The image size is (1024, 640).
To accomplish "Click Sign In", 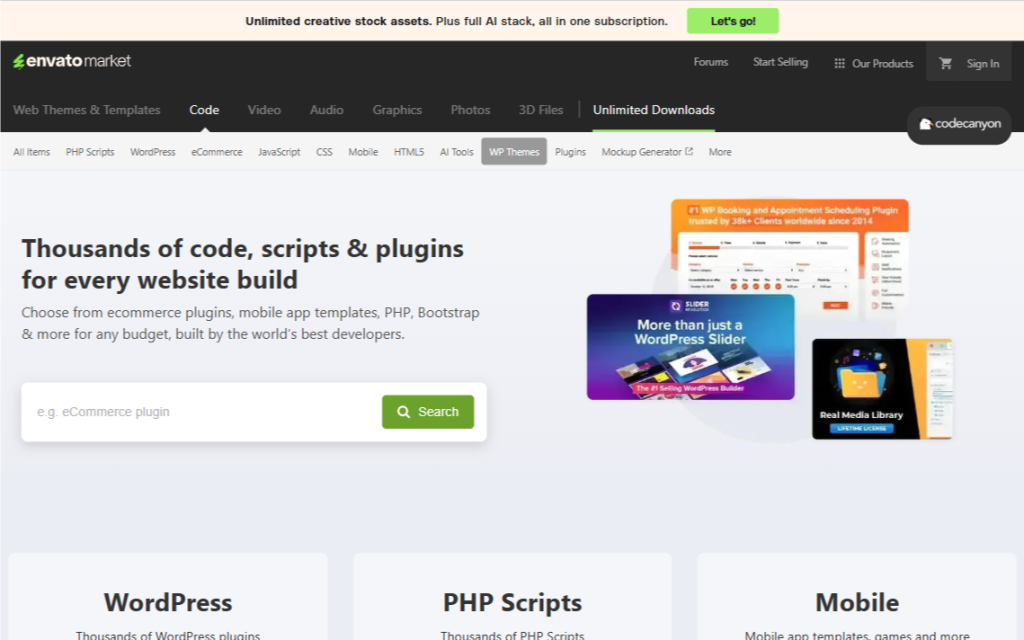I will point(983,63).
